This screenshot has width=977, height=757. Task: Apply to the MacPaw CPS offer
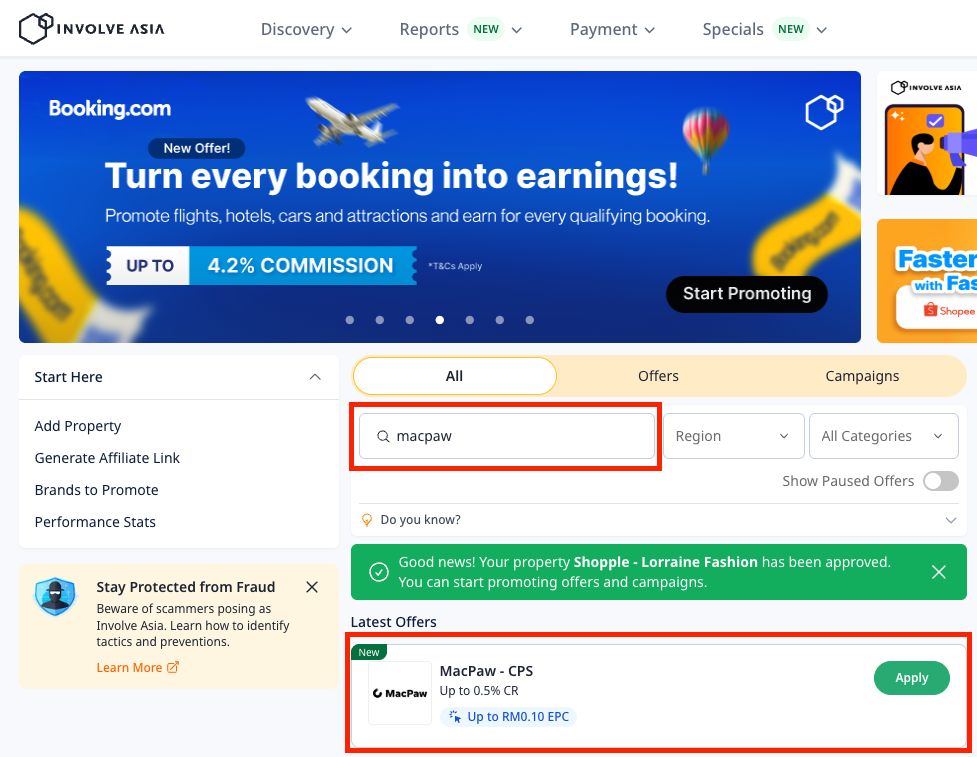click(912, 678)
